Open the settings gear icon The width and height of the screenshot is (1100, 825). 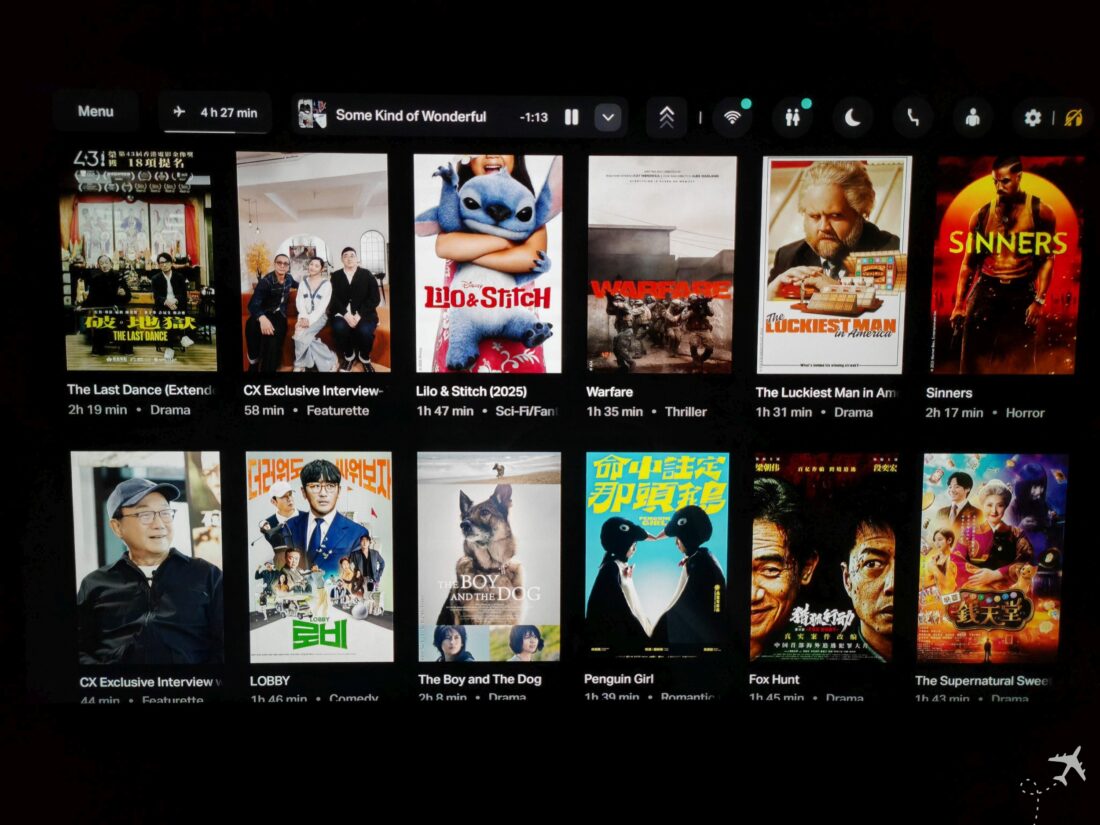[1032, 116]
